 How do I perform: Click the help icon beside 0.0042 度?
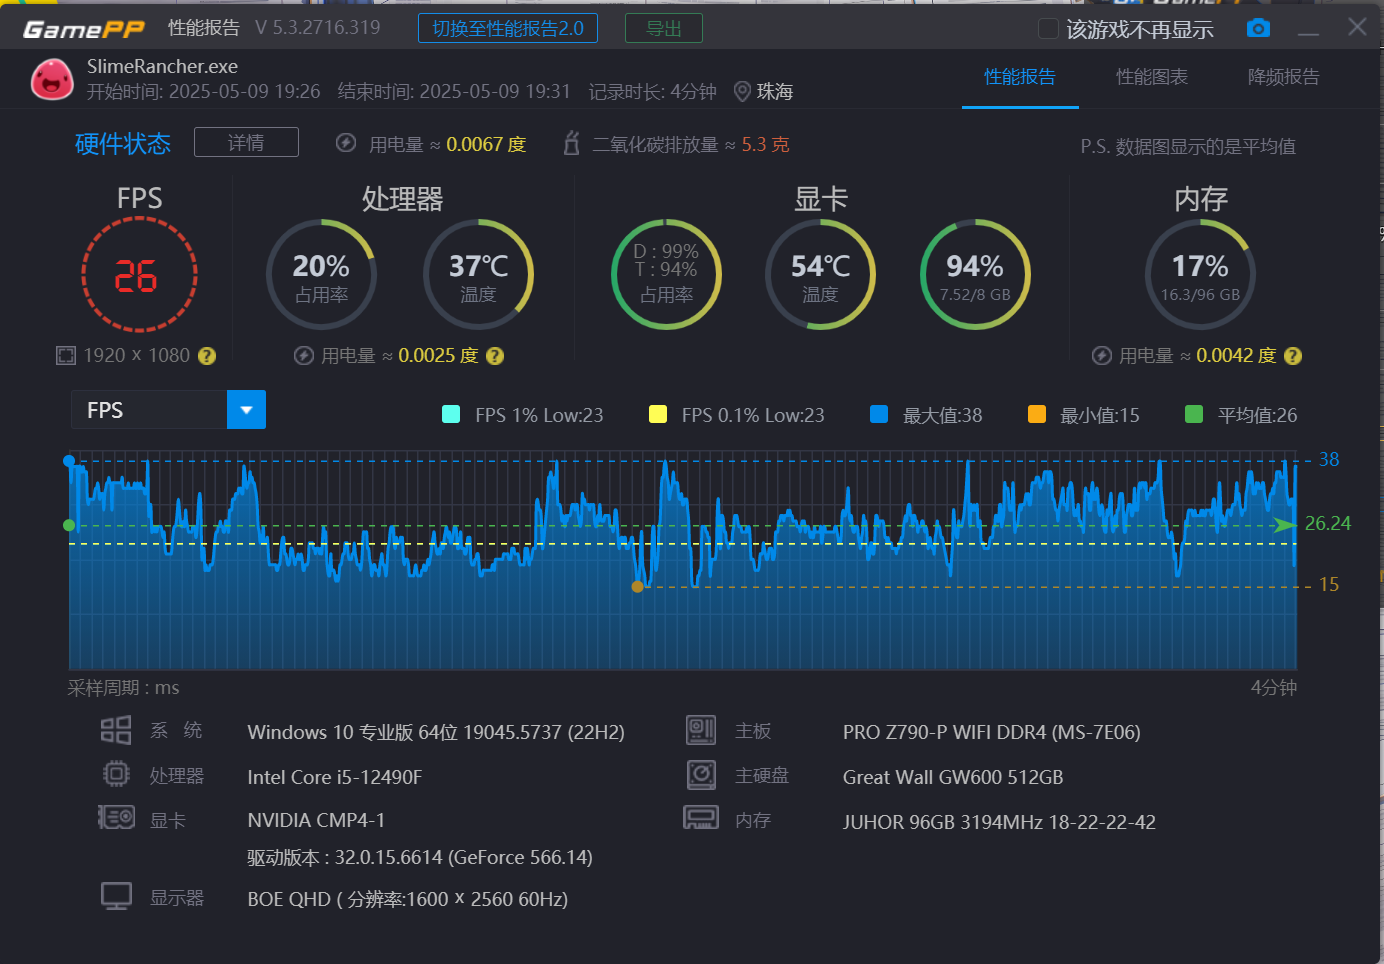pyautogui.click(x=1293, y=356)
